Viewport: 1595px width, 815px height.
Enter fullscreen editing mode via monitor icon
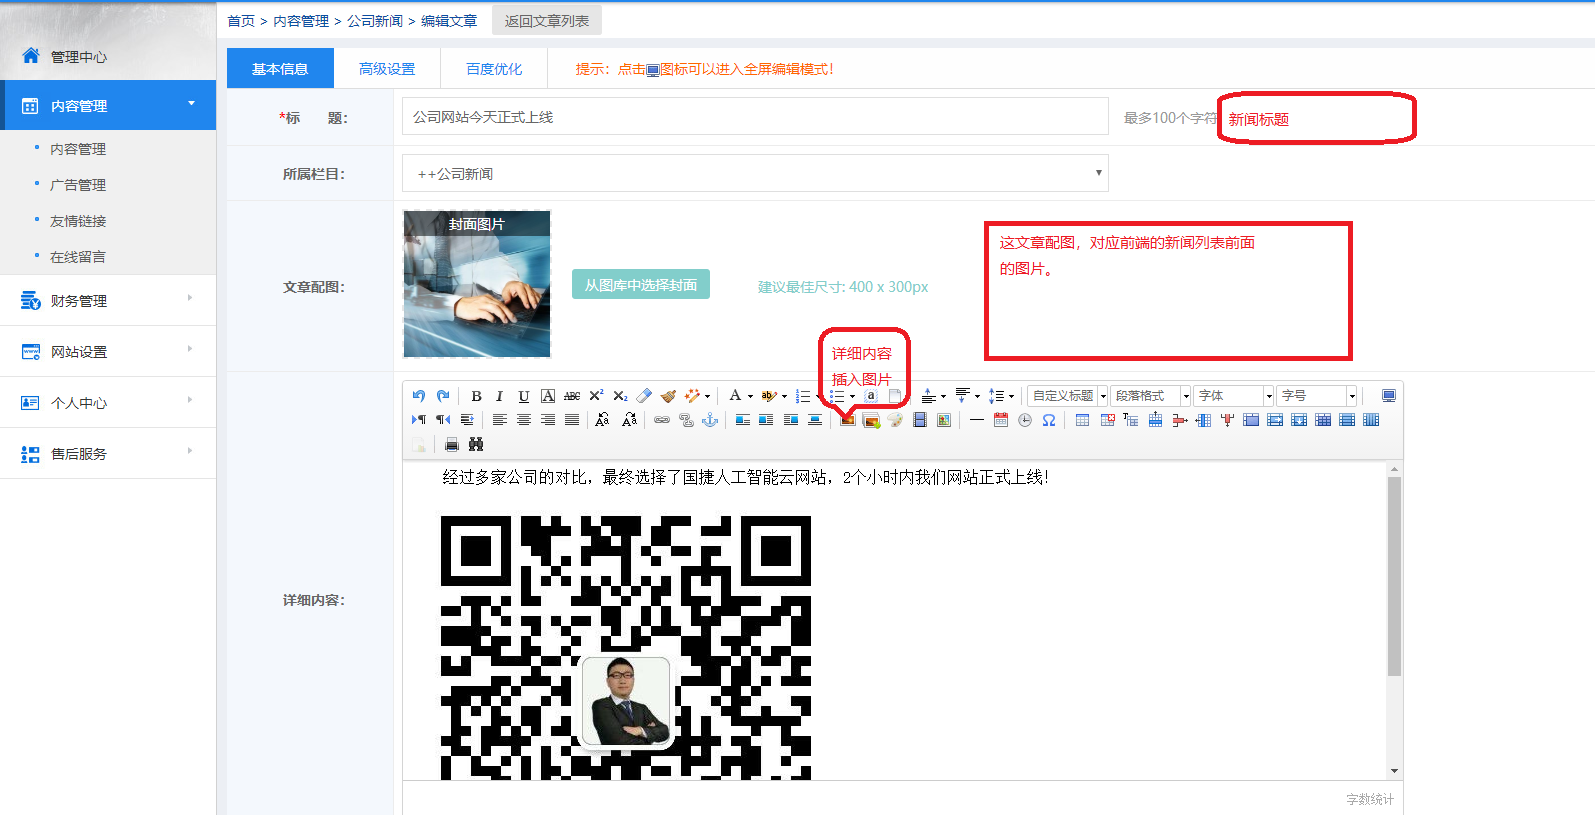pyautogui.click(x=1388, y=396)
